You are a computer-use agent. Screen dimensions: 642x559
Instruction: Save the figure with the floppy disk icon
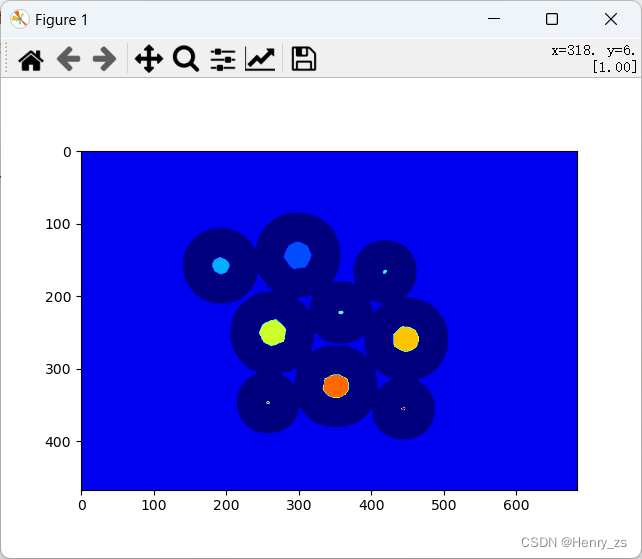pyautogui.click(x=303, y=59)
